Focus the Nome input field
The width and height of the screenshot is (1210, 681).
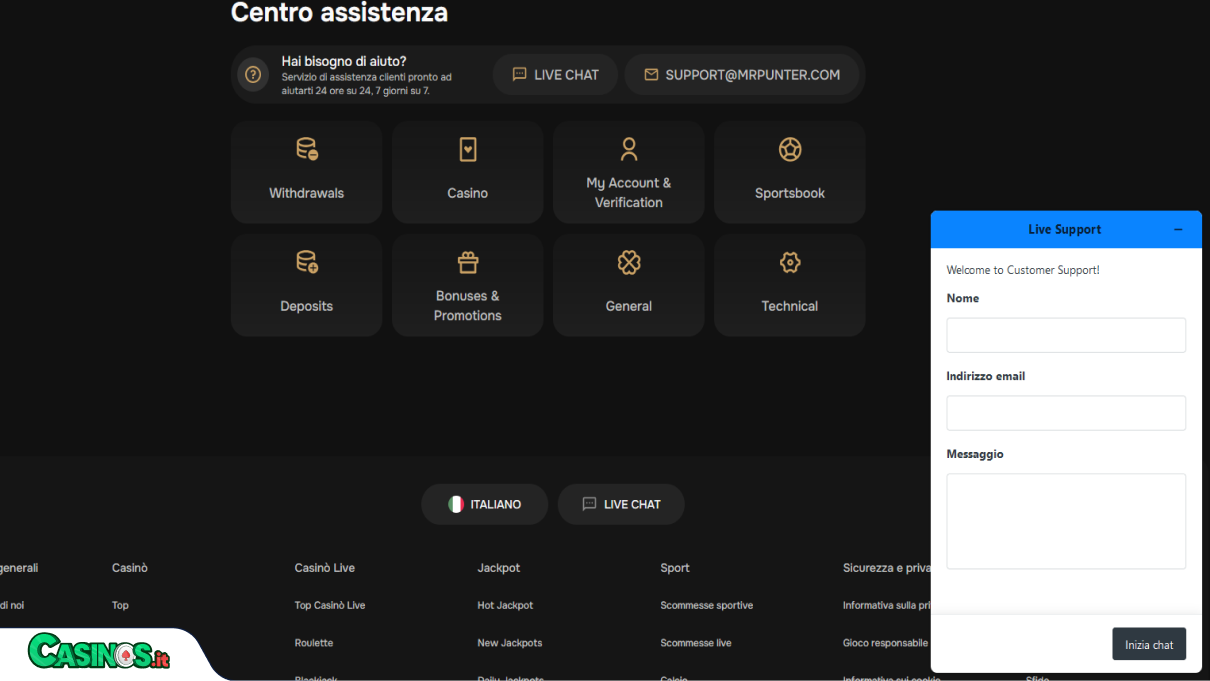click(1066, 335)
